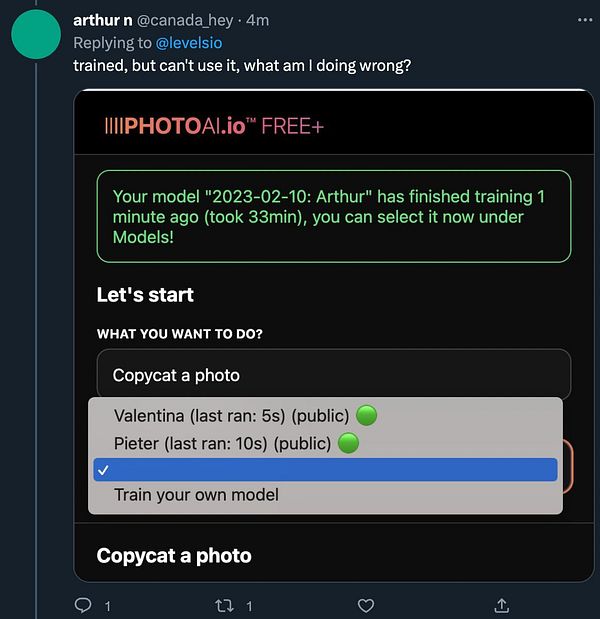Viewport: 600px width, 619px height.
Task: Click the retweet arrows icon
Action: pyautogui.click(x=225, y=605)
